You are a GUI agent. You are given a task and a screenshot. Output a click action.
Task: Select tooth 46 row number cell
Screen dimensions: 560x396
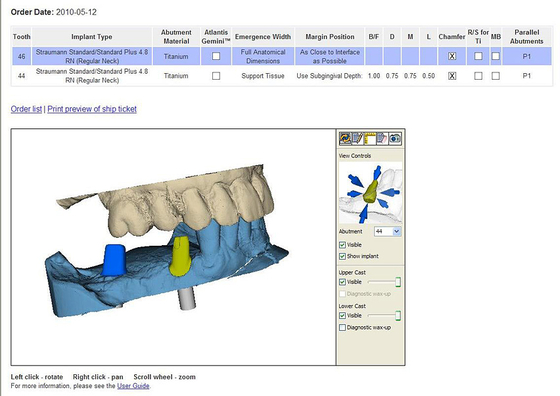pos(21,56)
